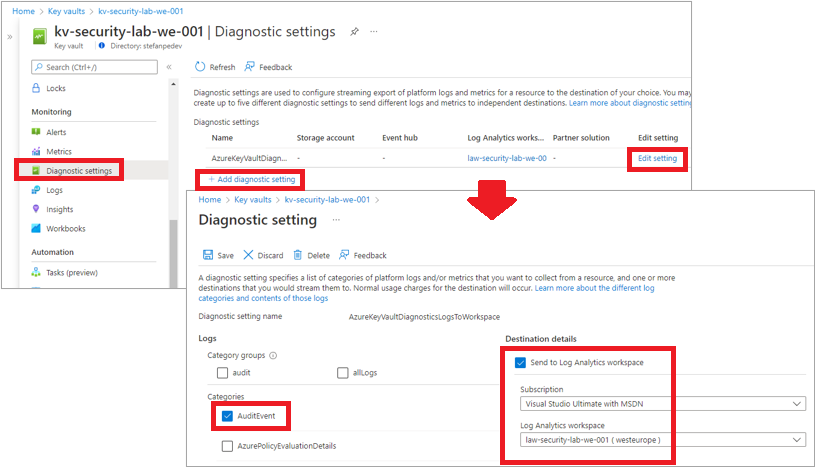Click the Category groups info icon
815x467 pixels.
(273, 356)
